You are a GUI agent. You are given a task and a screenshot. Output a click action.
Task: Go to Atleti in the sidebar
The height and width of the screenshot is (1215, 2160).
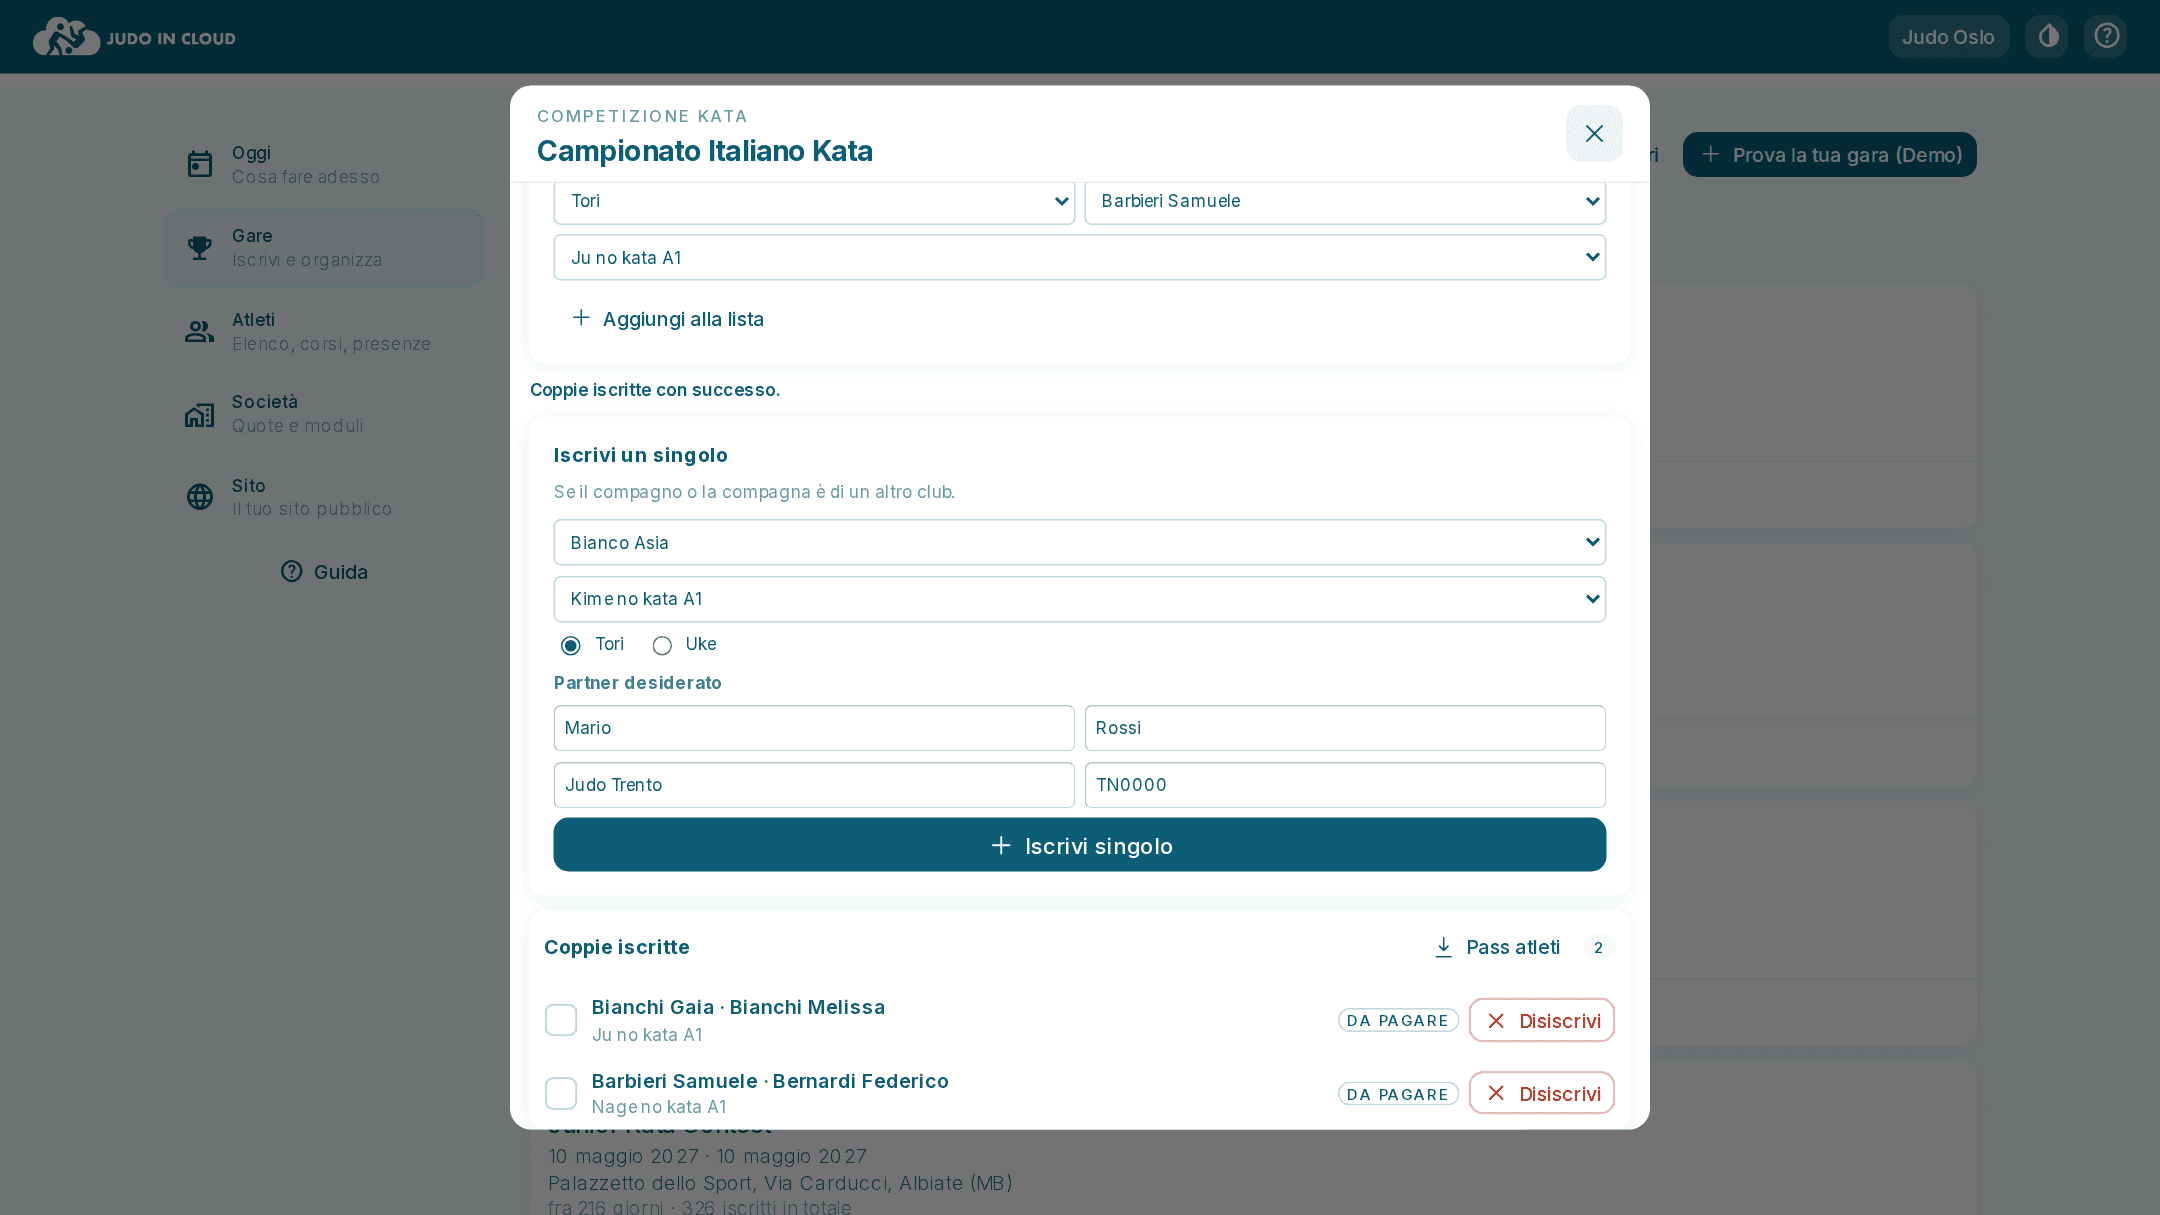point(324,331)
